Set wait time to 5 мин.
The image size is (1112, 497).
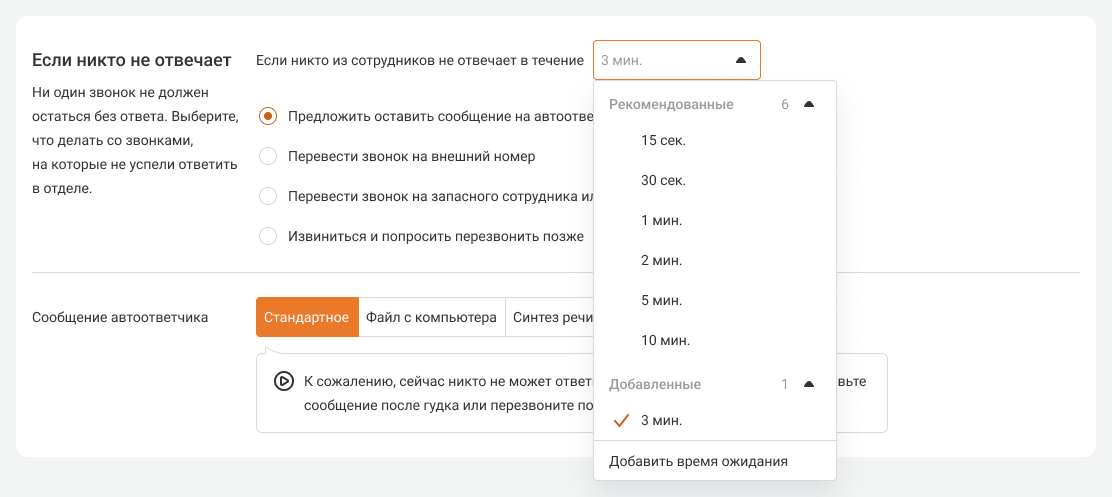coord(661,300)
